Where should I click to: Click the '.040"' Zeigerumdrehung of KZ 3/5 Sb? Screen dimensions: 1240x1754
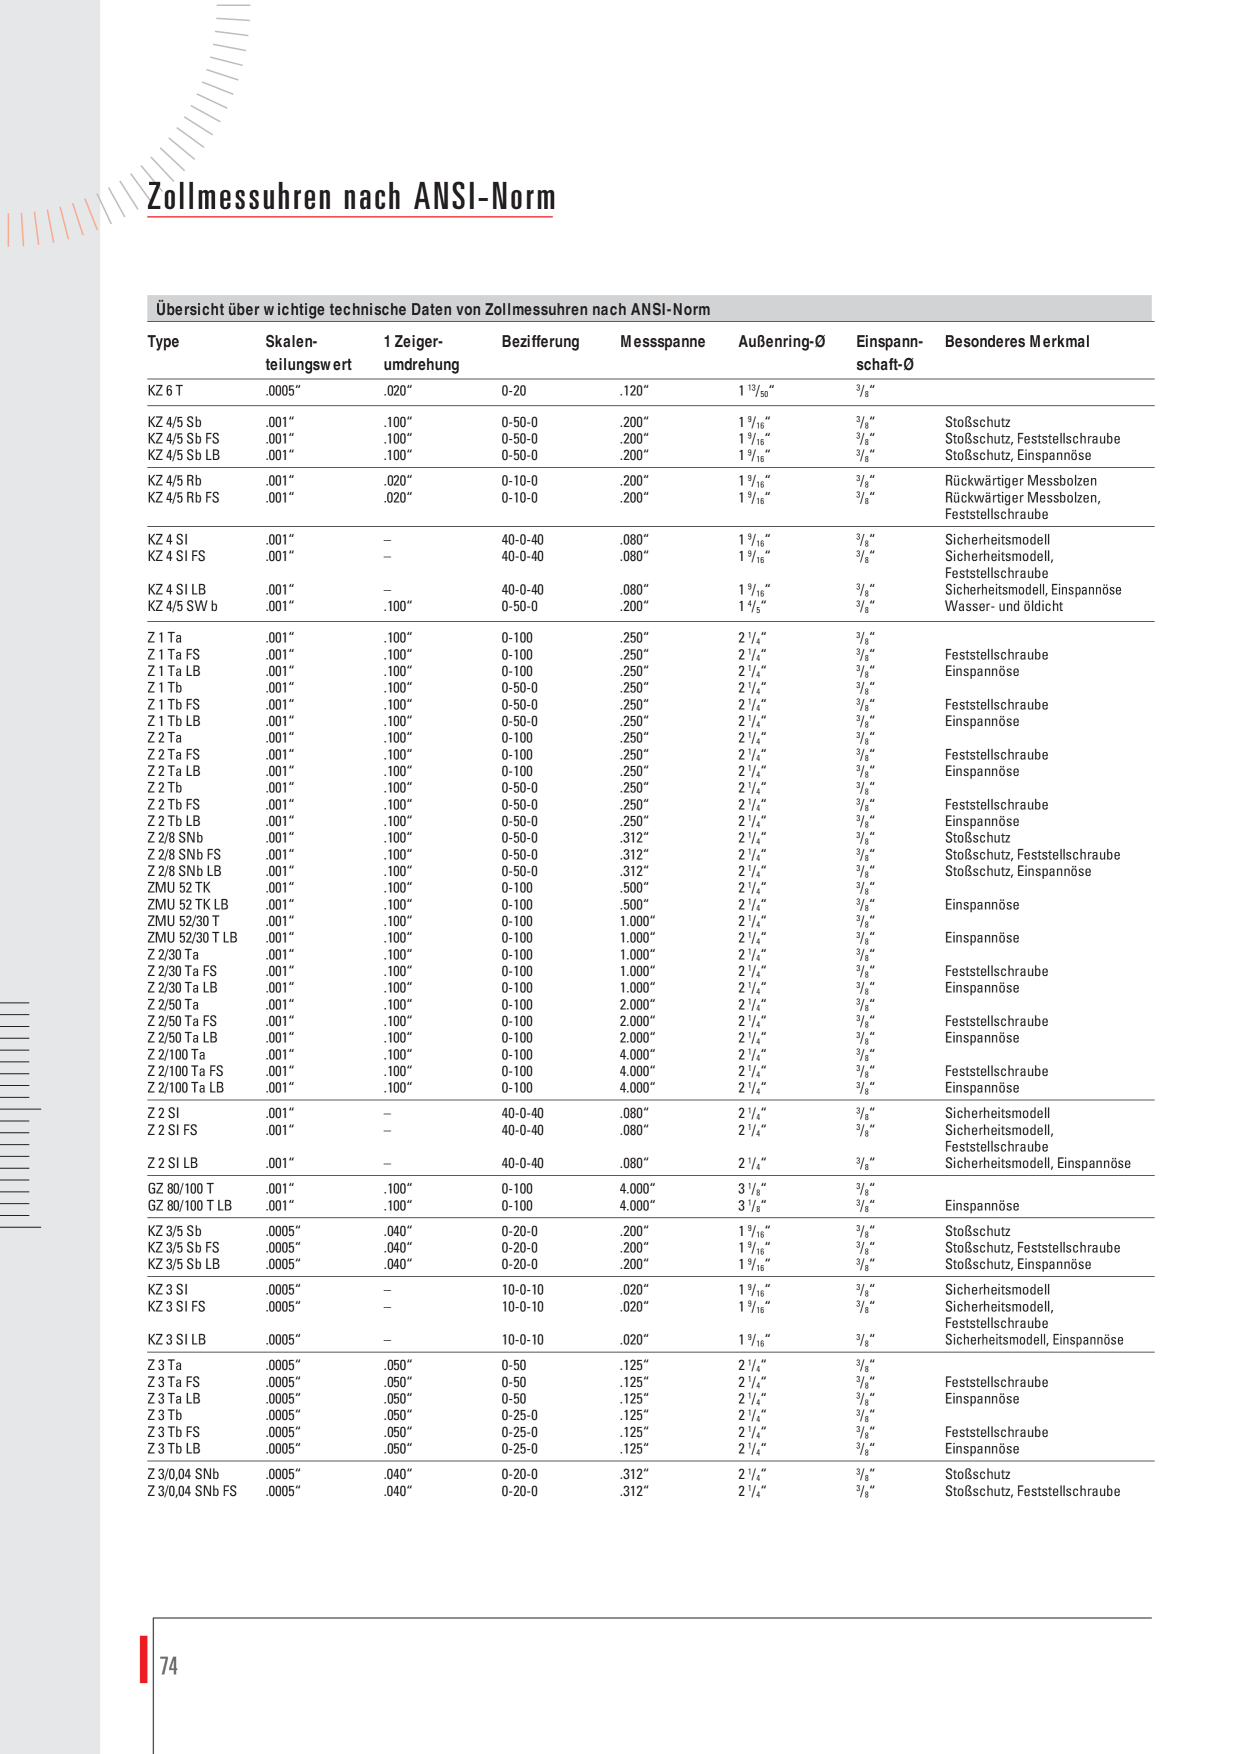point(397,1231)
